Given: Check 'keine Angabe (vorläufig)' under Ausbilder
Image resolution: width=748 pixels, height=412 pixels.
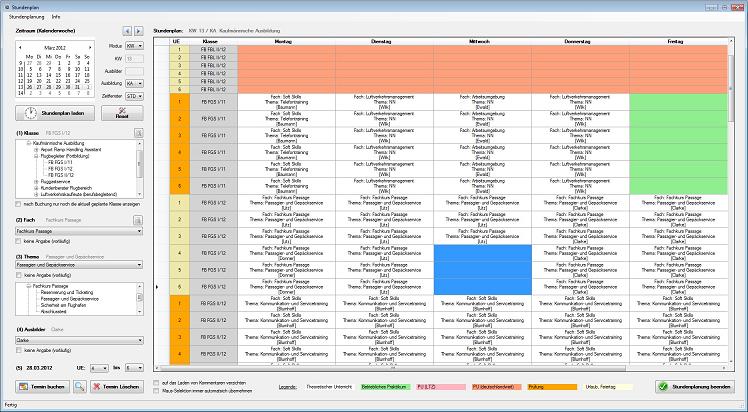Looking at the screenshot, I should tap(18, 350).
